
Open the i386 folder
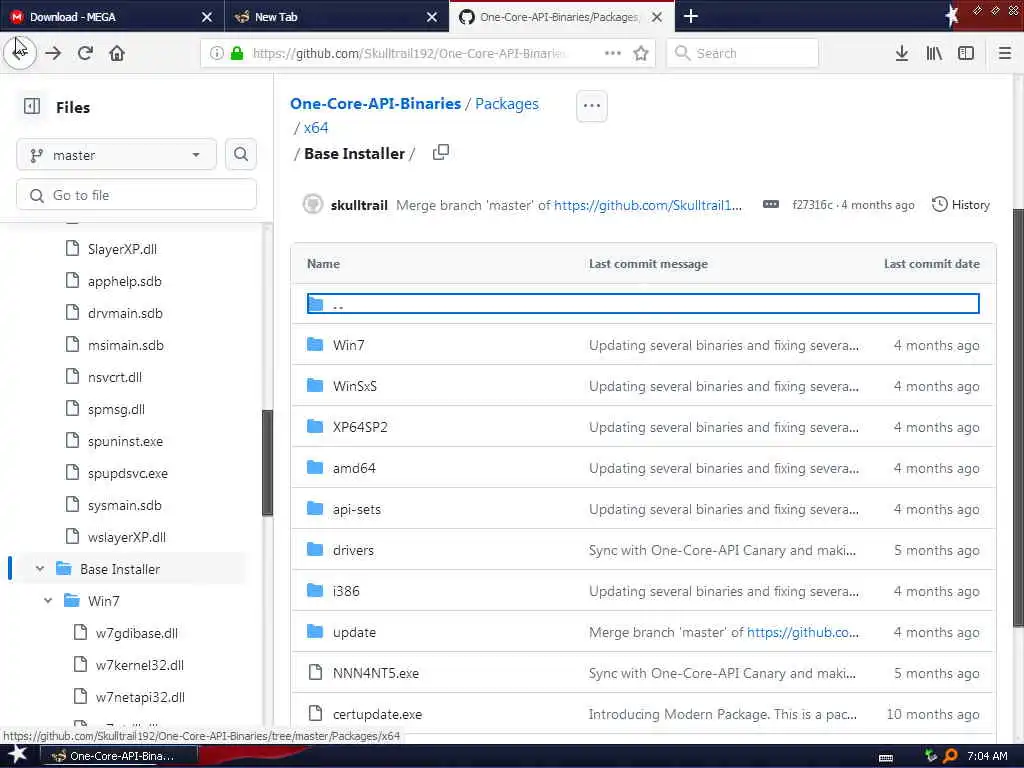[346, 591]
